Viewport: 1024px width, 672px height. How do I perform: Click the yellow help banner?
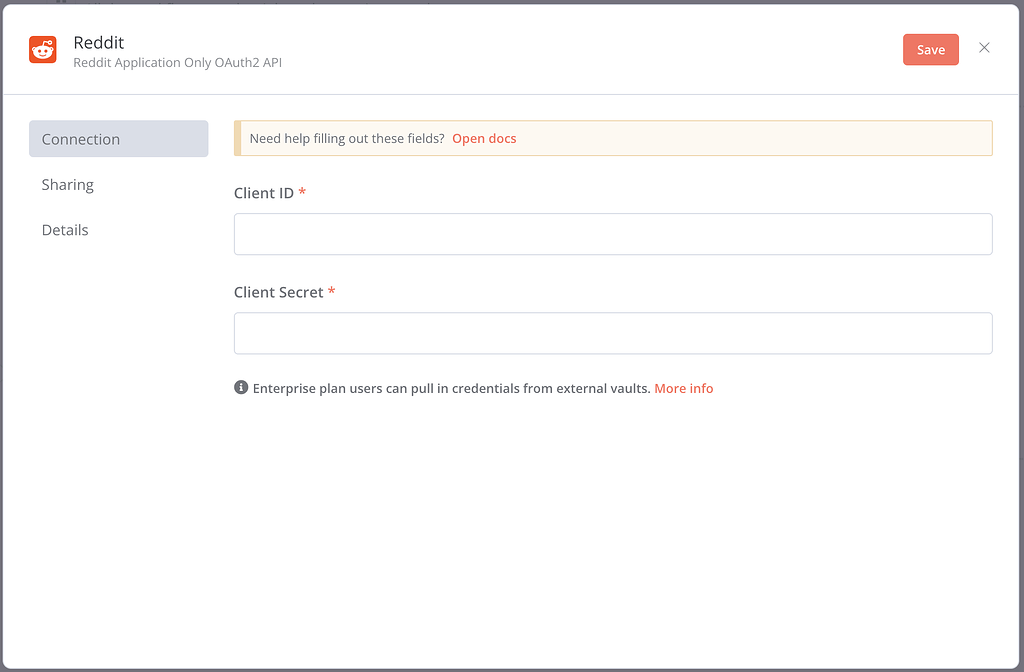[612, 137]
